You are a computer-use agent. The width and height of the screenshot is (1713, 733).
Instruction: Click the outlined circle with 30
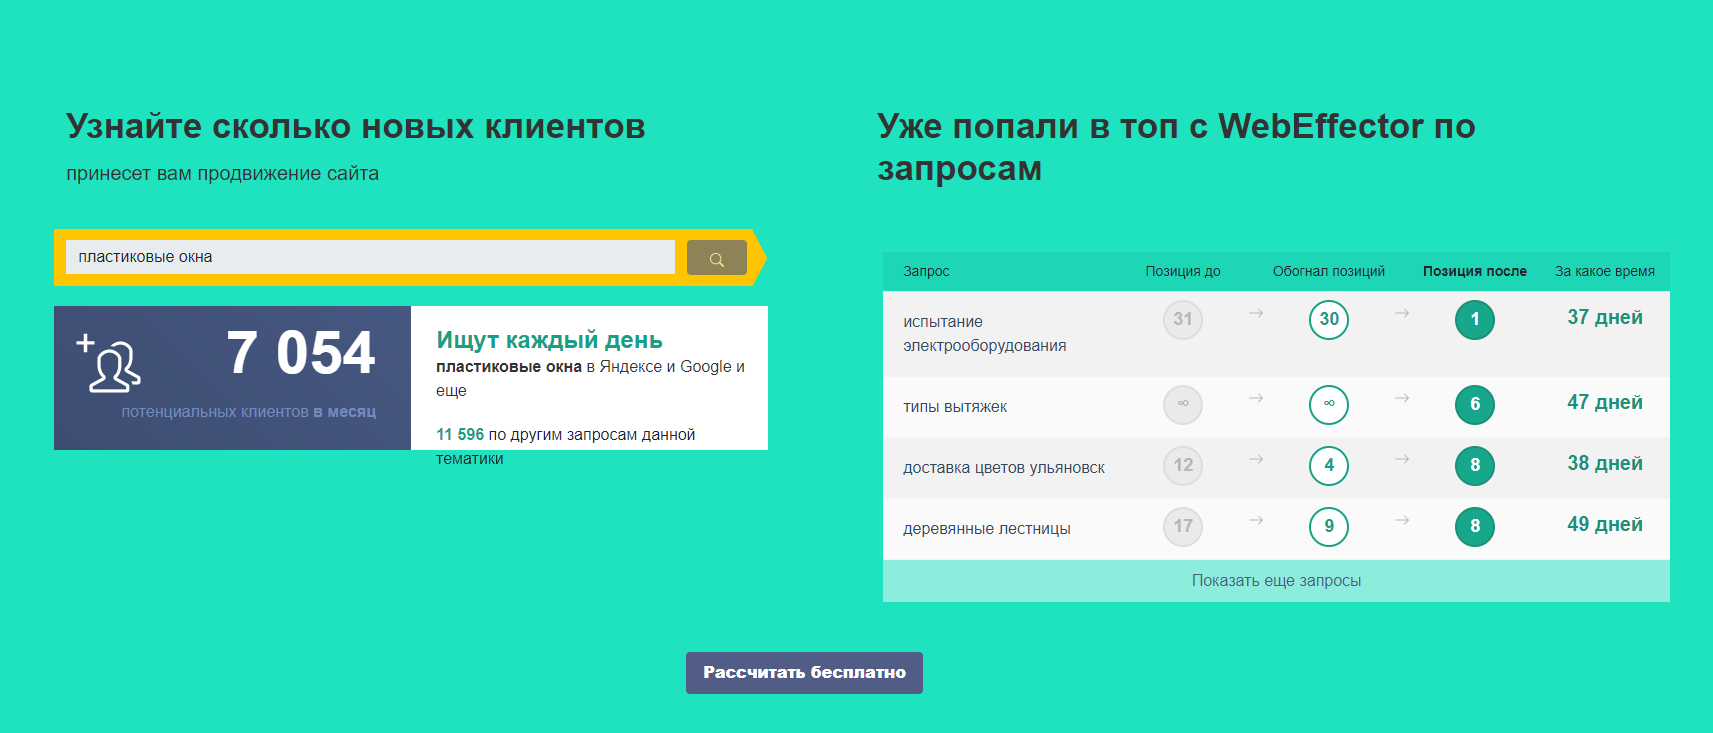click(x=1329, y=320)
